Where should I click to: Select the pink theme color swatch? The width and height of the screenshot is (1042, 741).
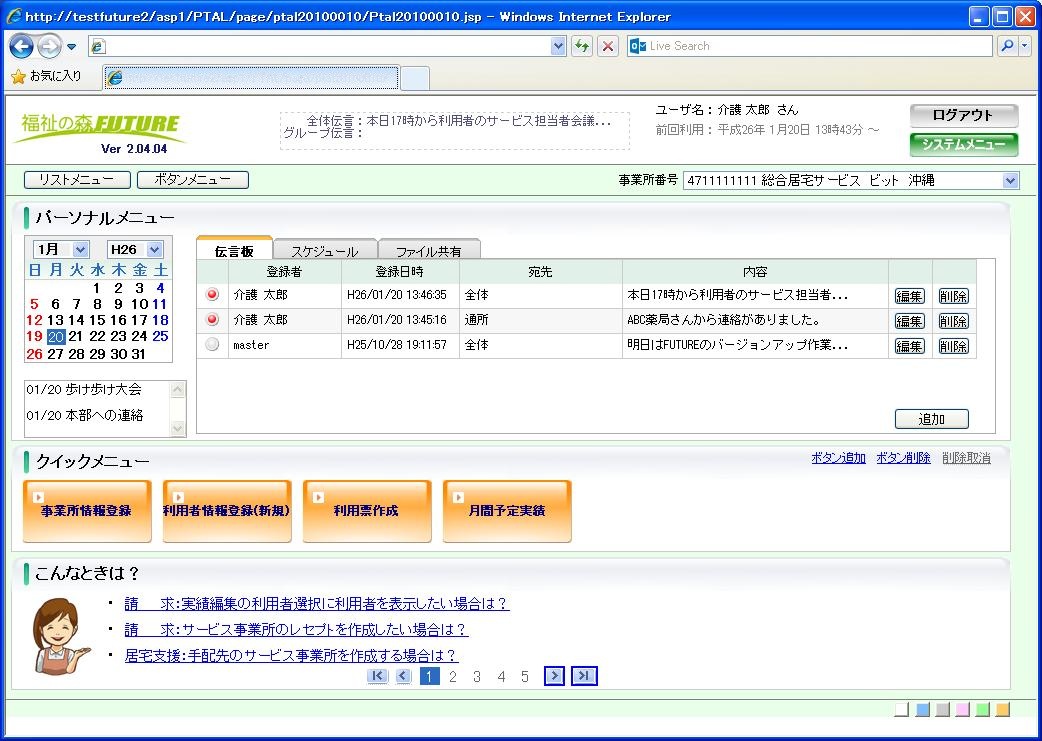pyautogui.click(x=962, y=710)
